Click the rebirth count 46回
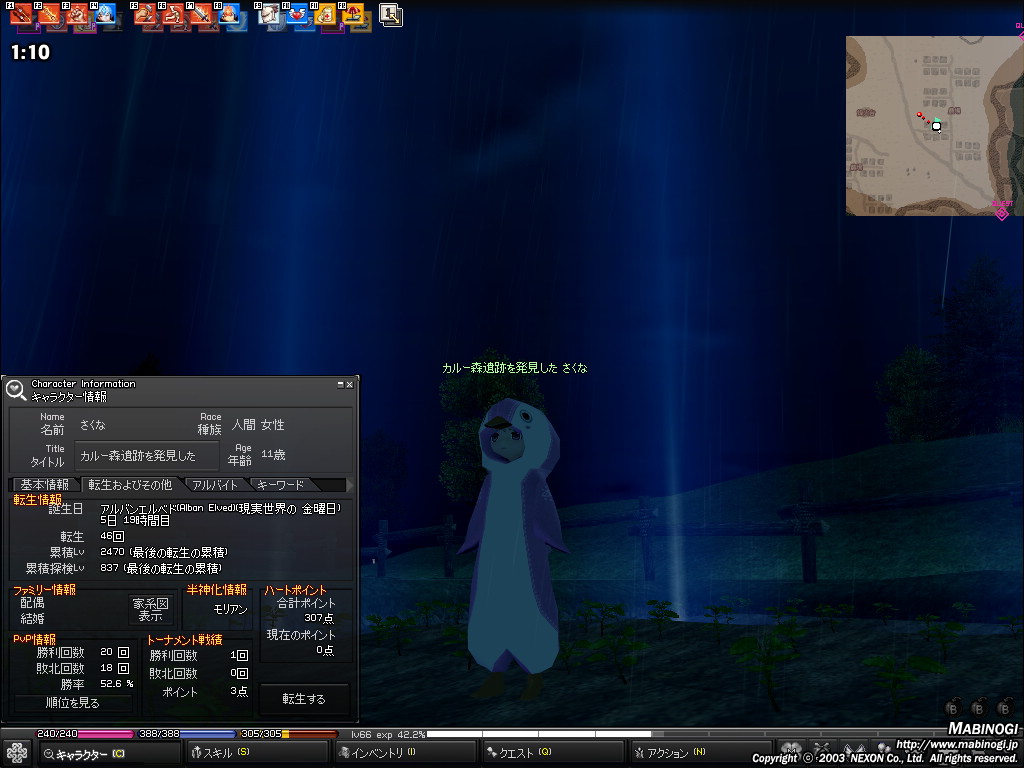The image size is (1024, 768). (112, 536)
